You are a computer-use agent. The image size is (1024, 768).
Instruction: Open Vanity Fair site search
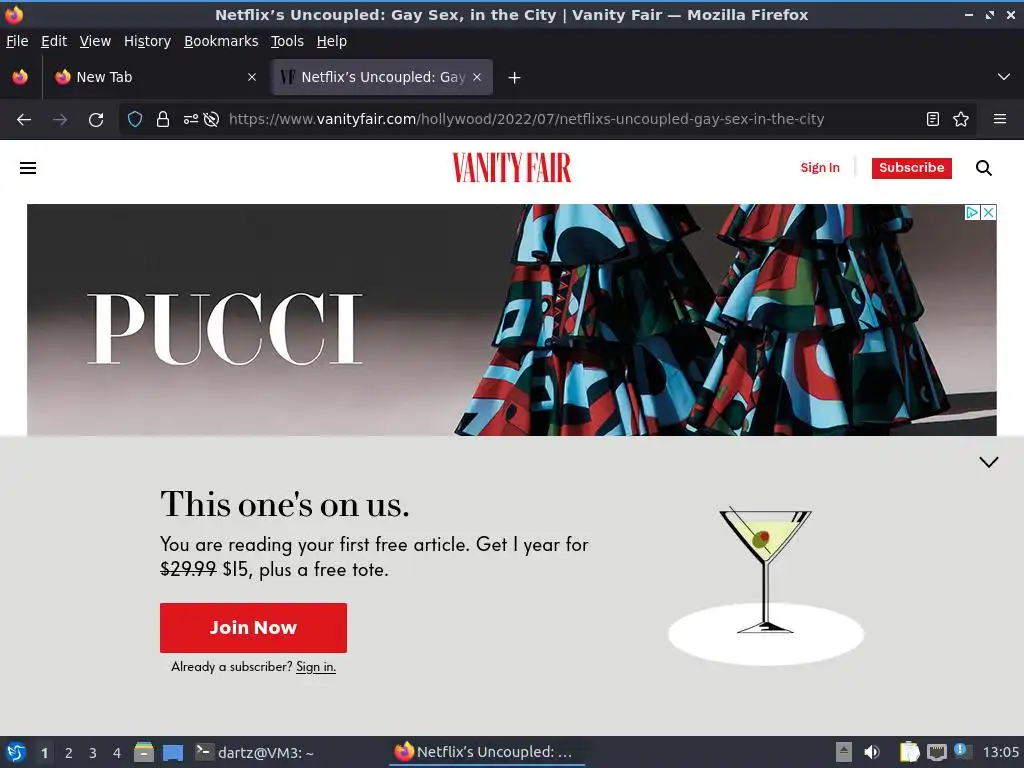click(x=984, y=168)
